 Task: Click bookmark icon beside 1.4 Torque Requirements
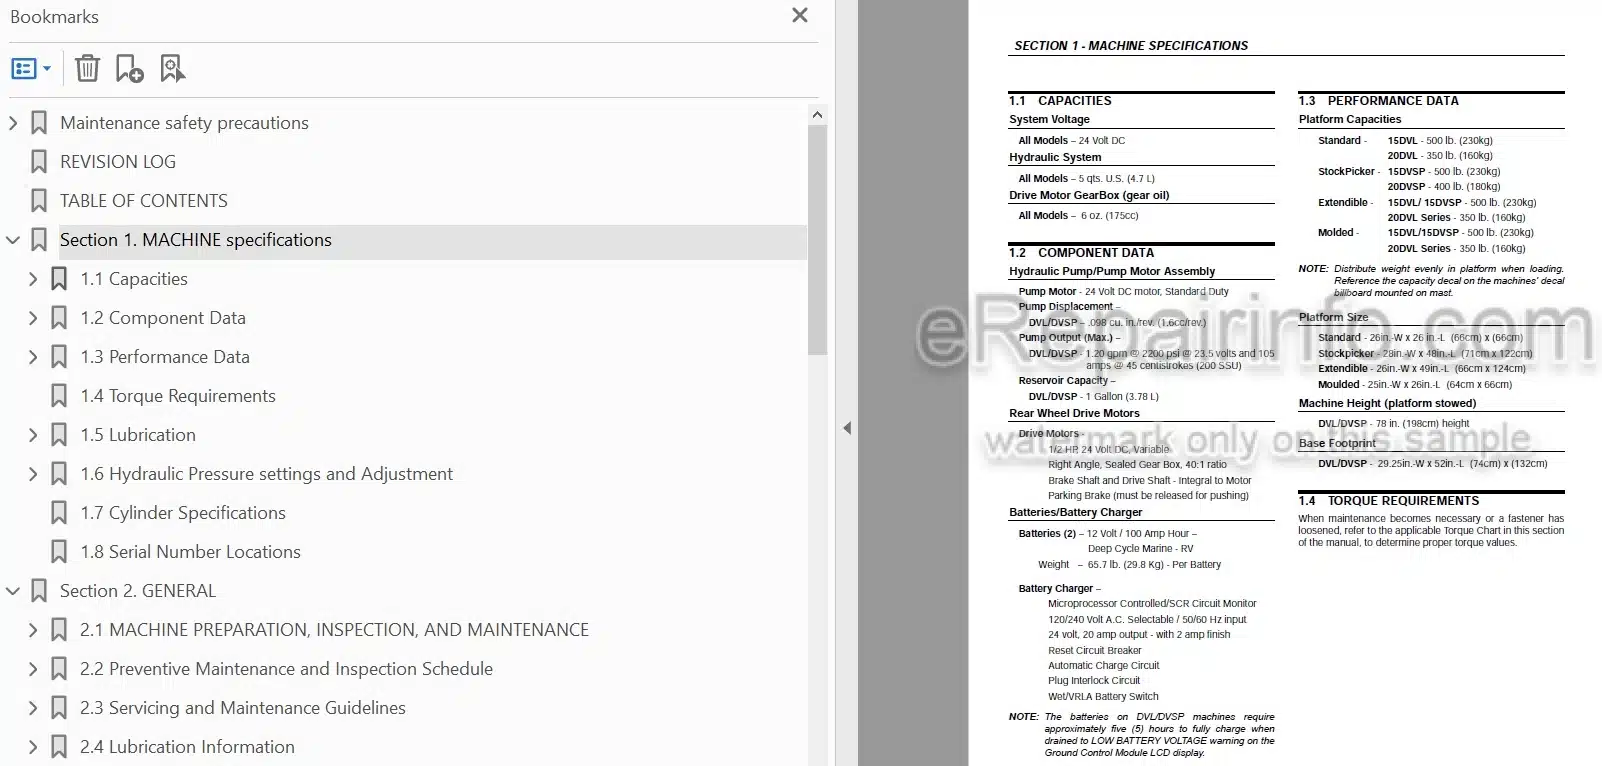pyautogui.click(x=59, y=396)
